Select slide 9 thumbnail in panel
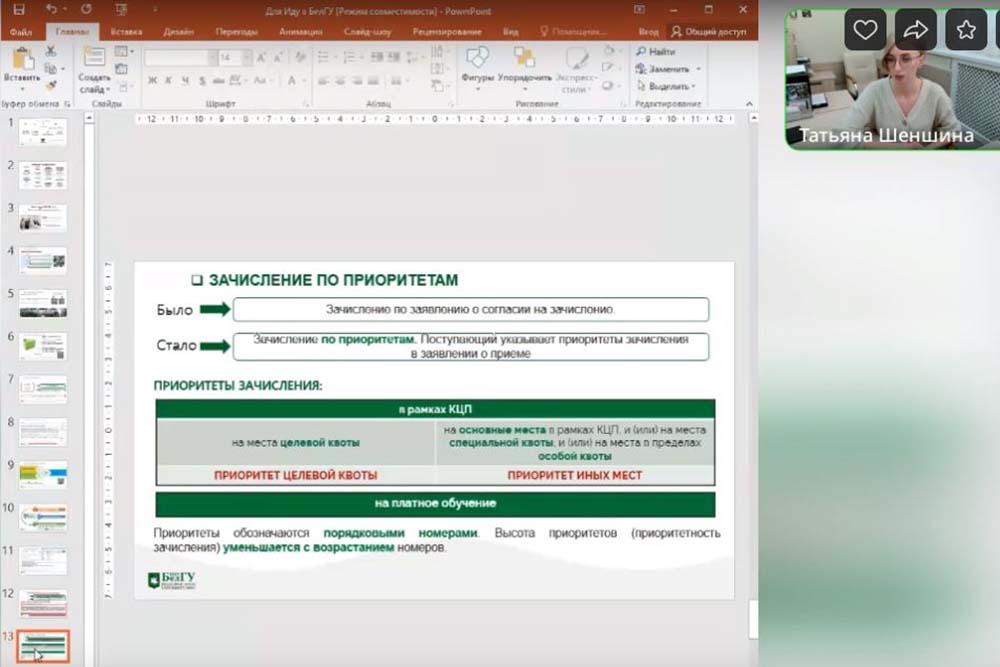The image size is (1000, 667). click(x=43, y=474)
